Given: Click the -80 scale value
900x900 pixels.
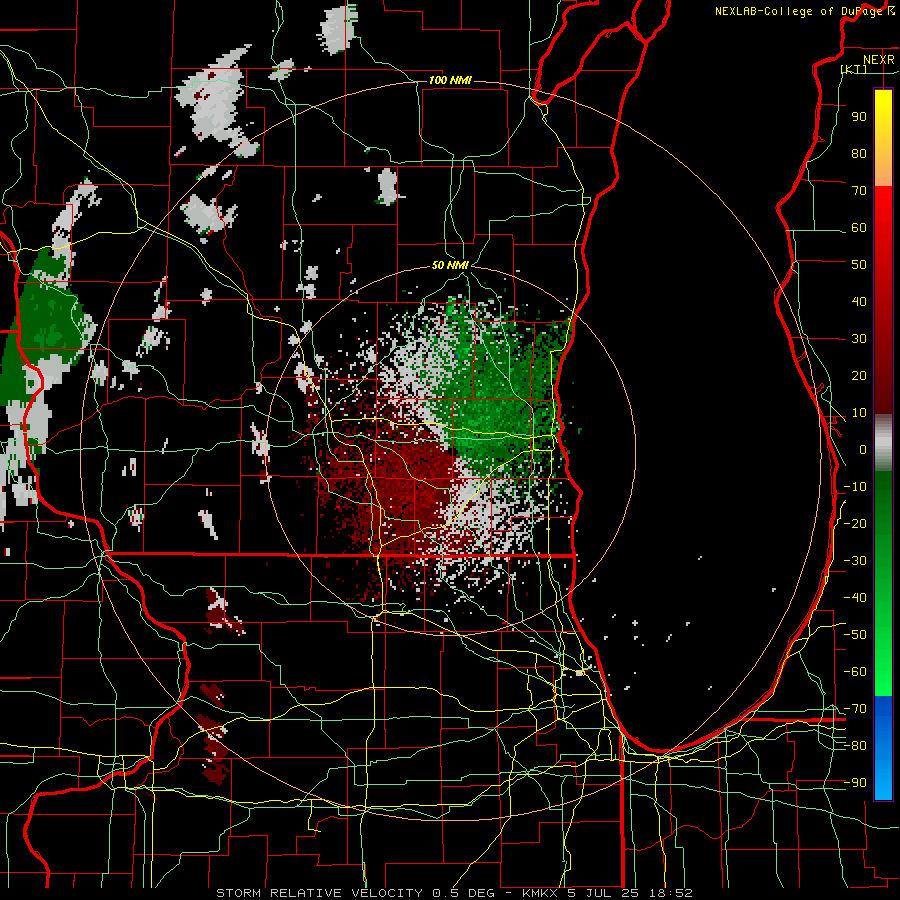Looking at the screenshot, I should point(855,746).
